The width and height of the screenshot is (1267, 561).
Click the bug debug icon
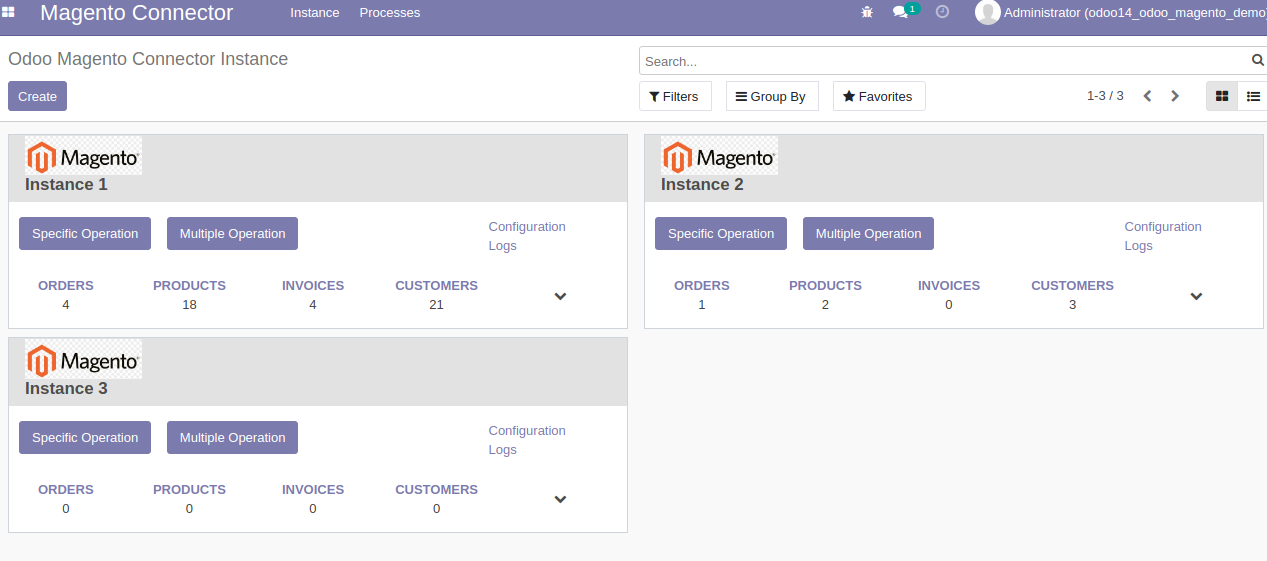point(867,12)
